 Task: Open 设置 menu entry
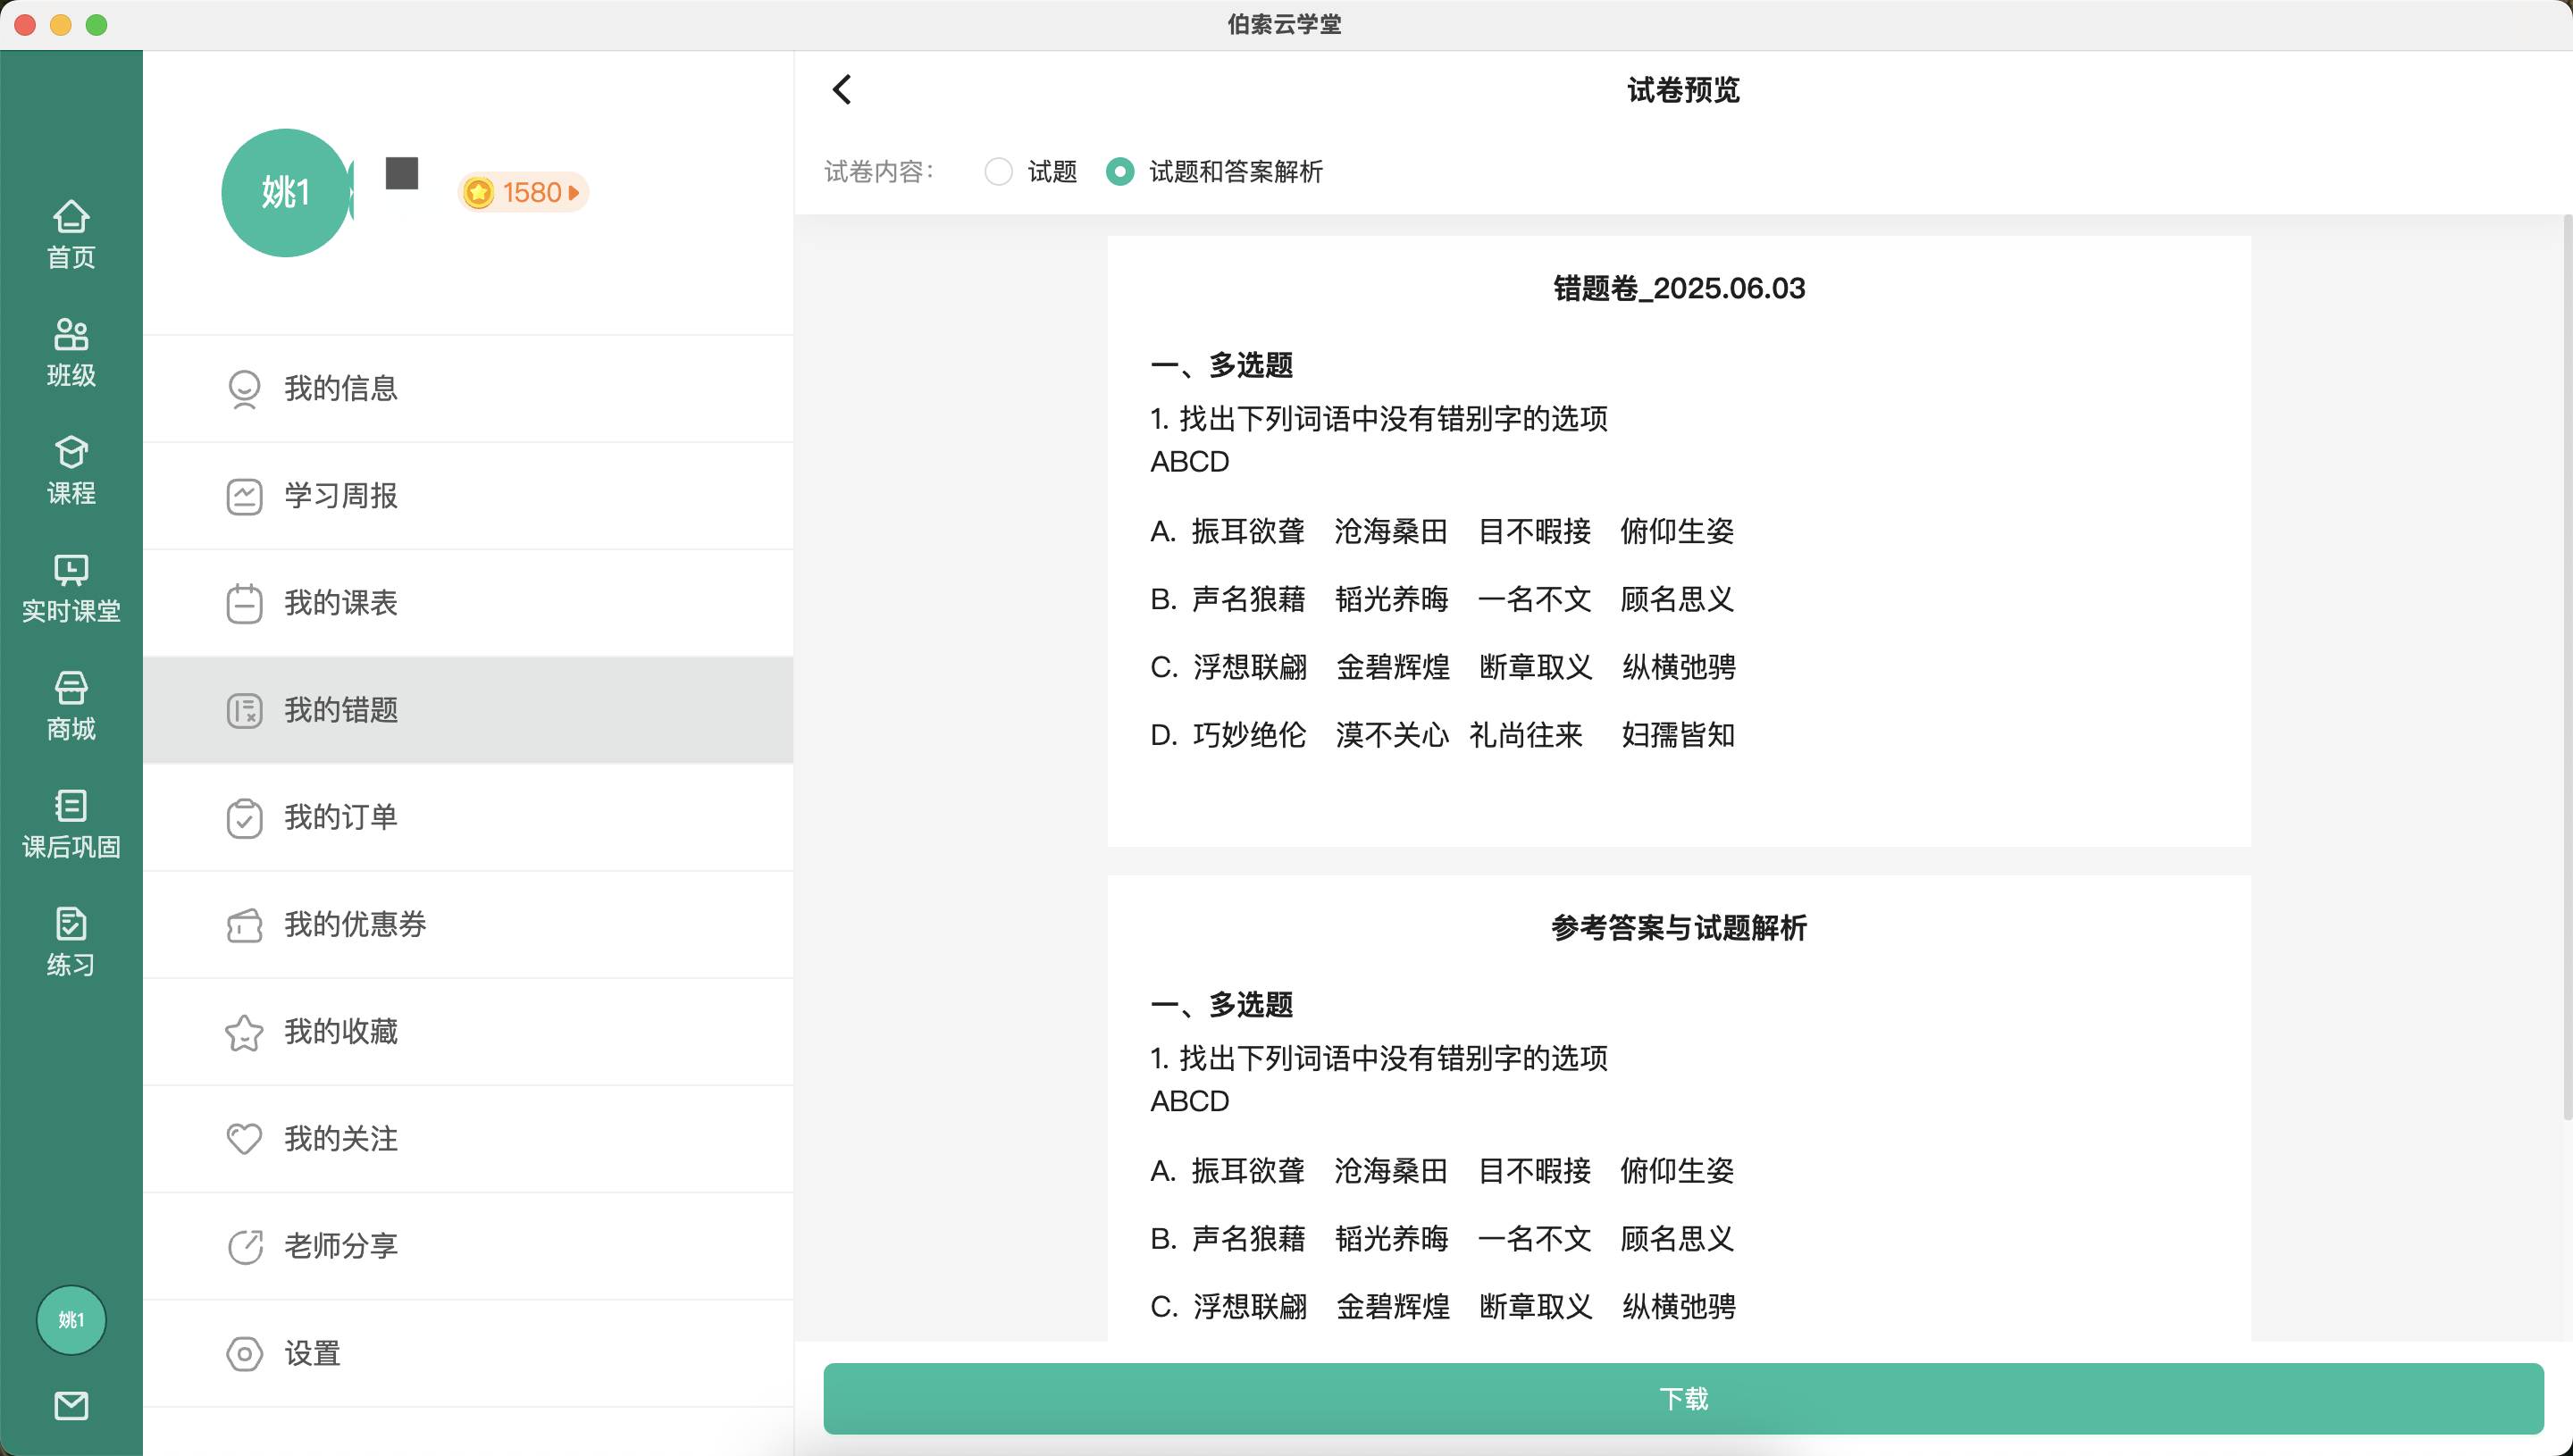coord(468,1354)
